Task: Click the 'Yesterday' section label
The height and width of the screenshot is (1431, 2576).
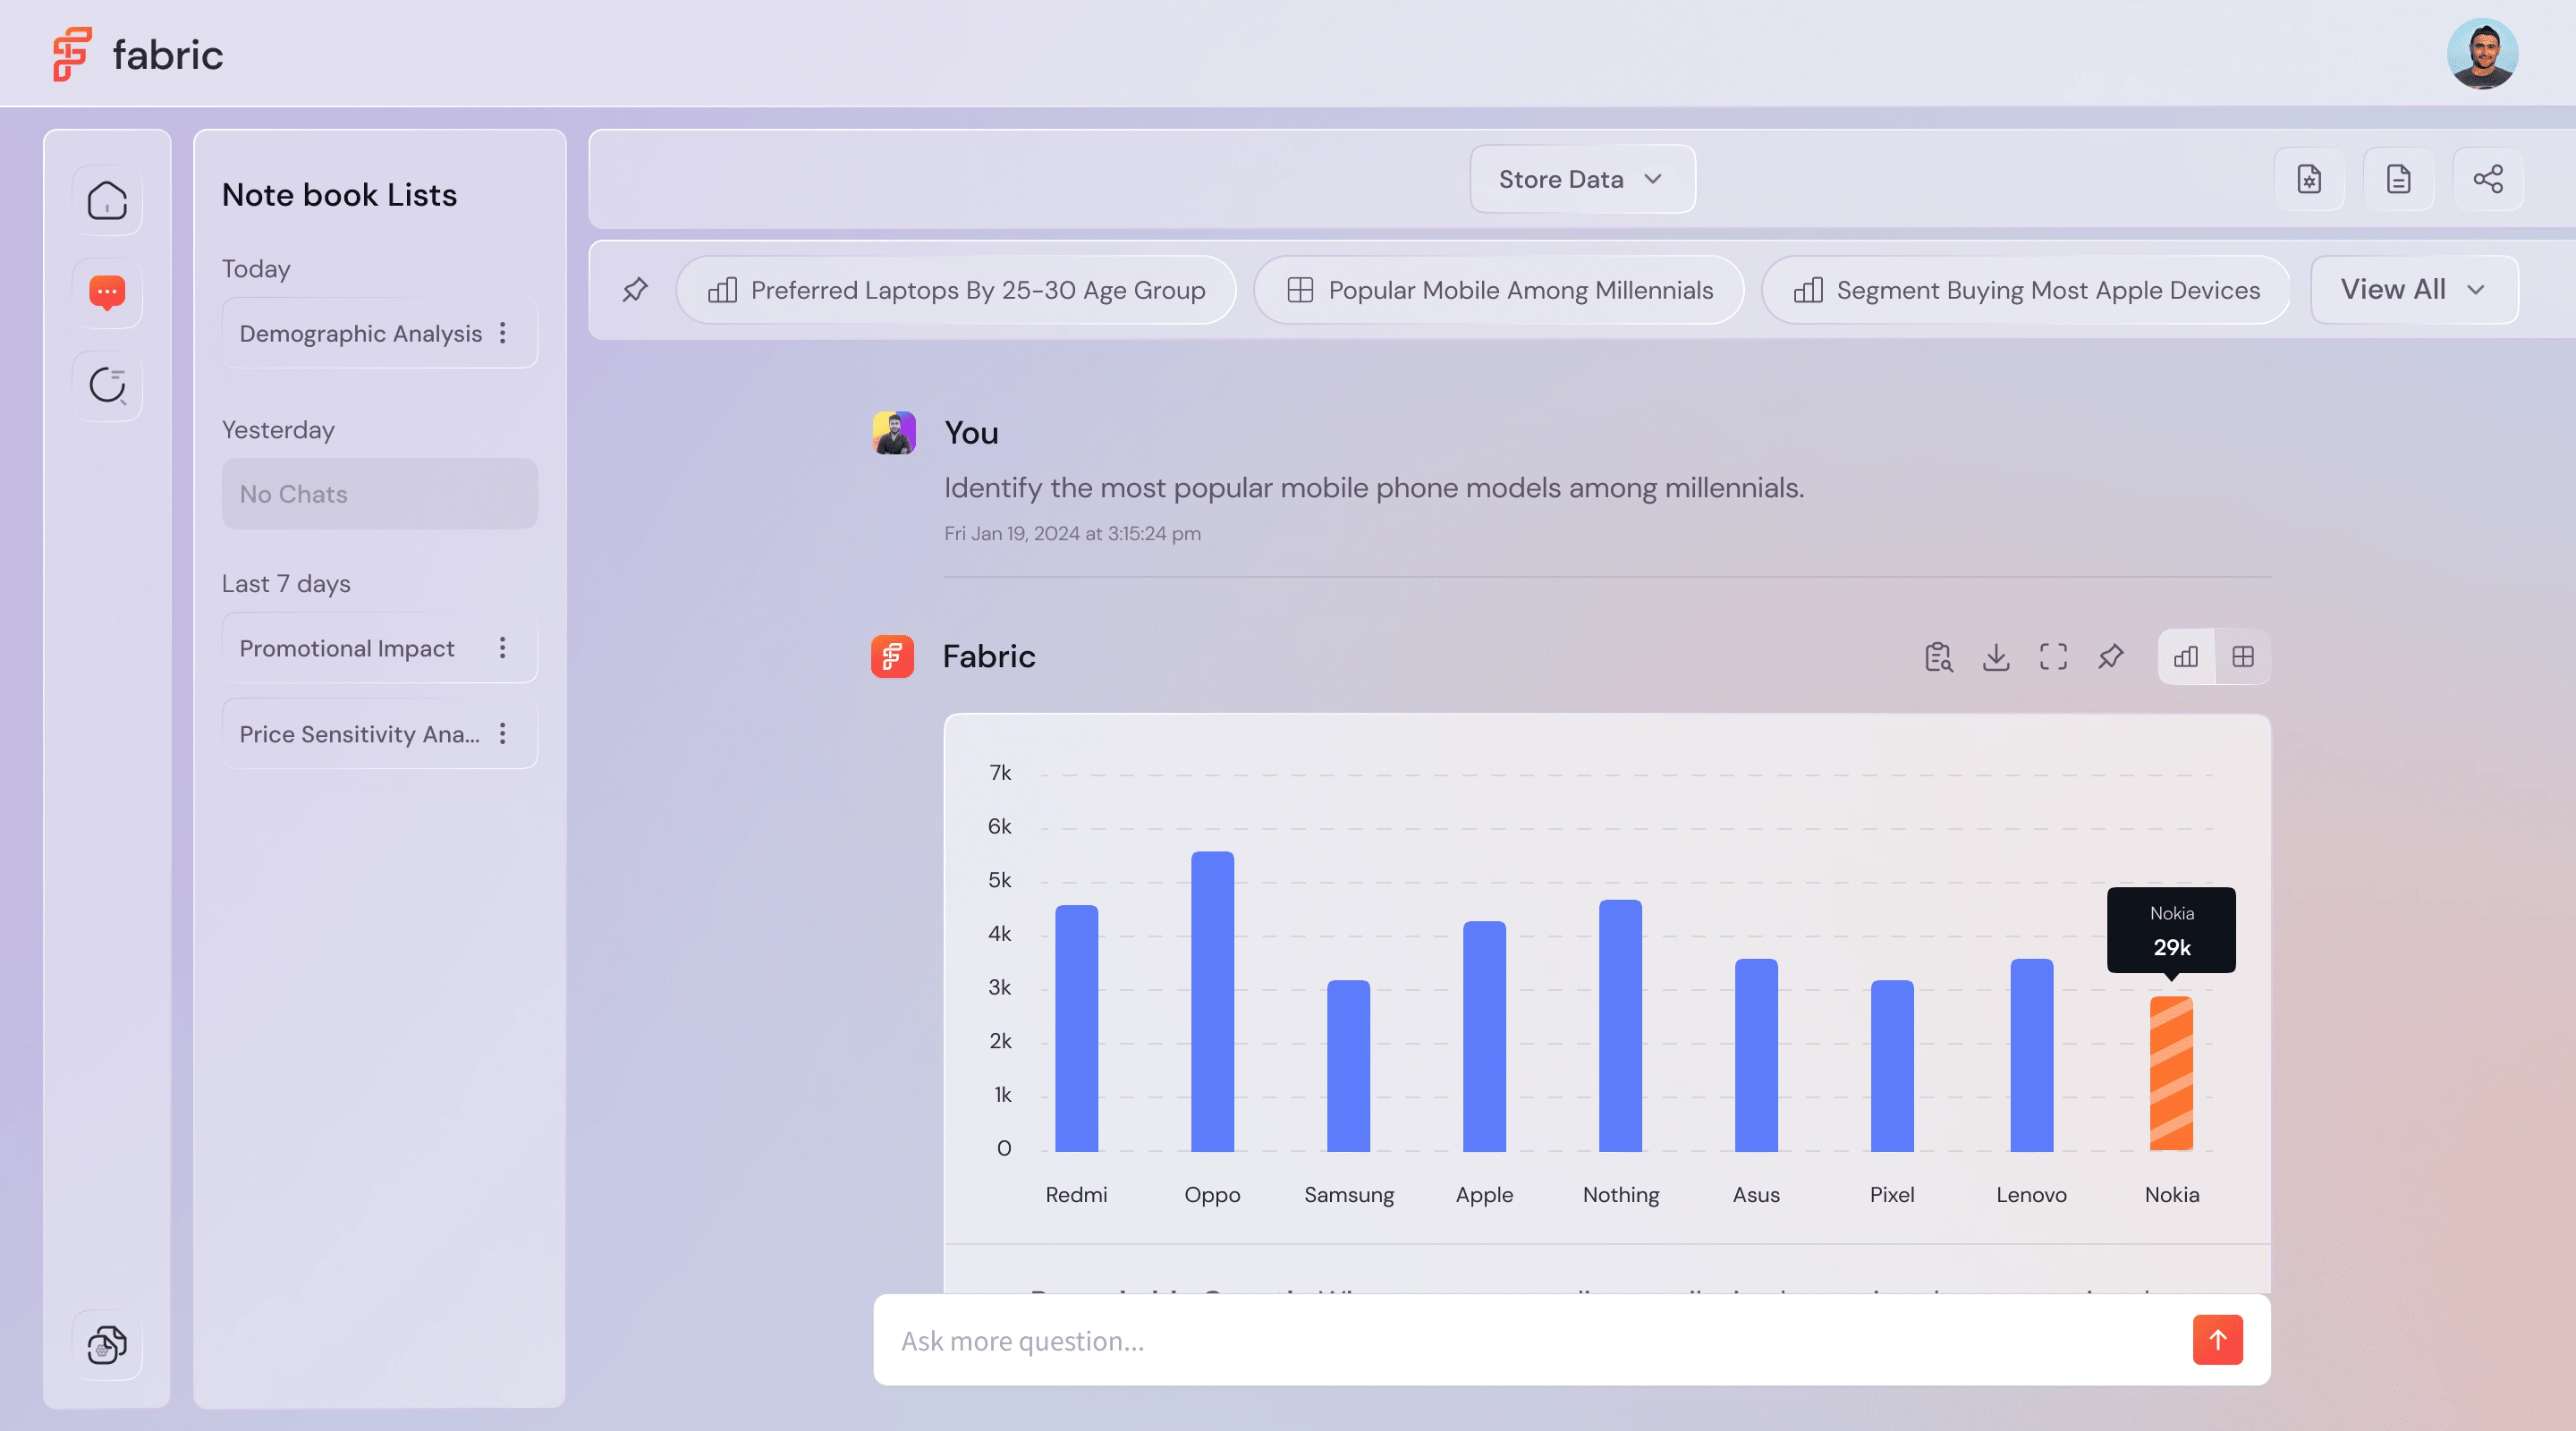Action: point(278,430)
